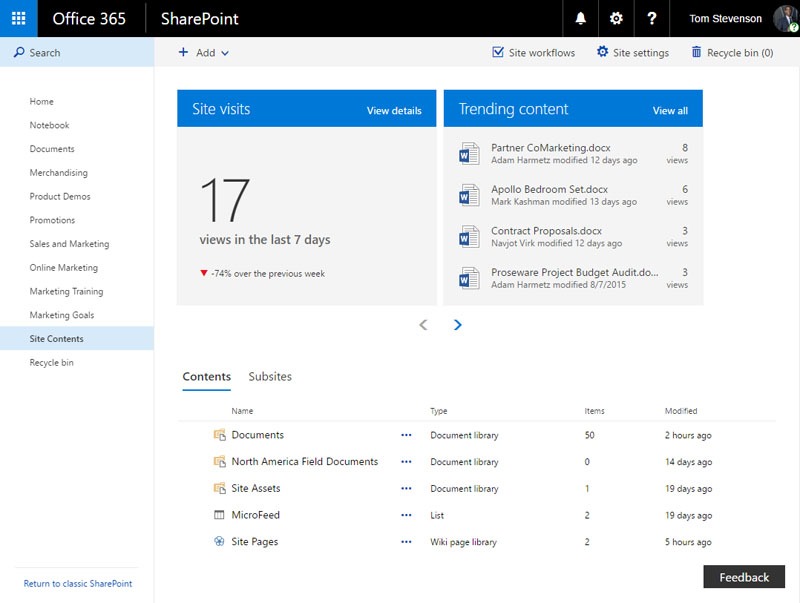Open the Office 365 app launcher
The width and height of the screenshot is (800, 603).
pos(18,18)
